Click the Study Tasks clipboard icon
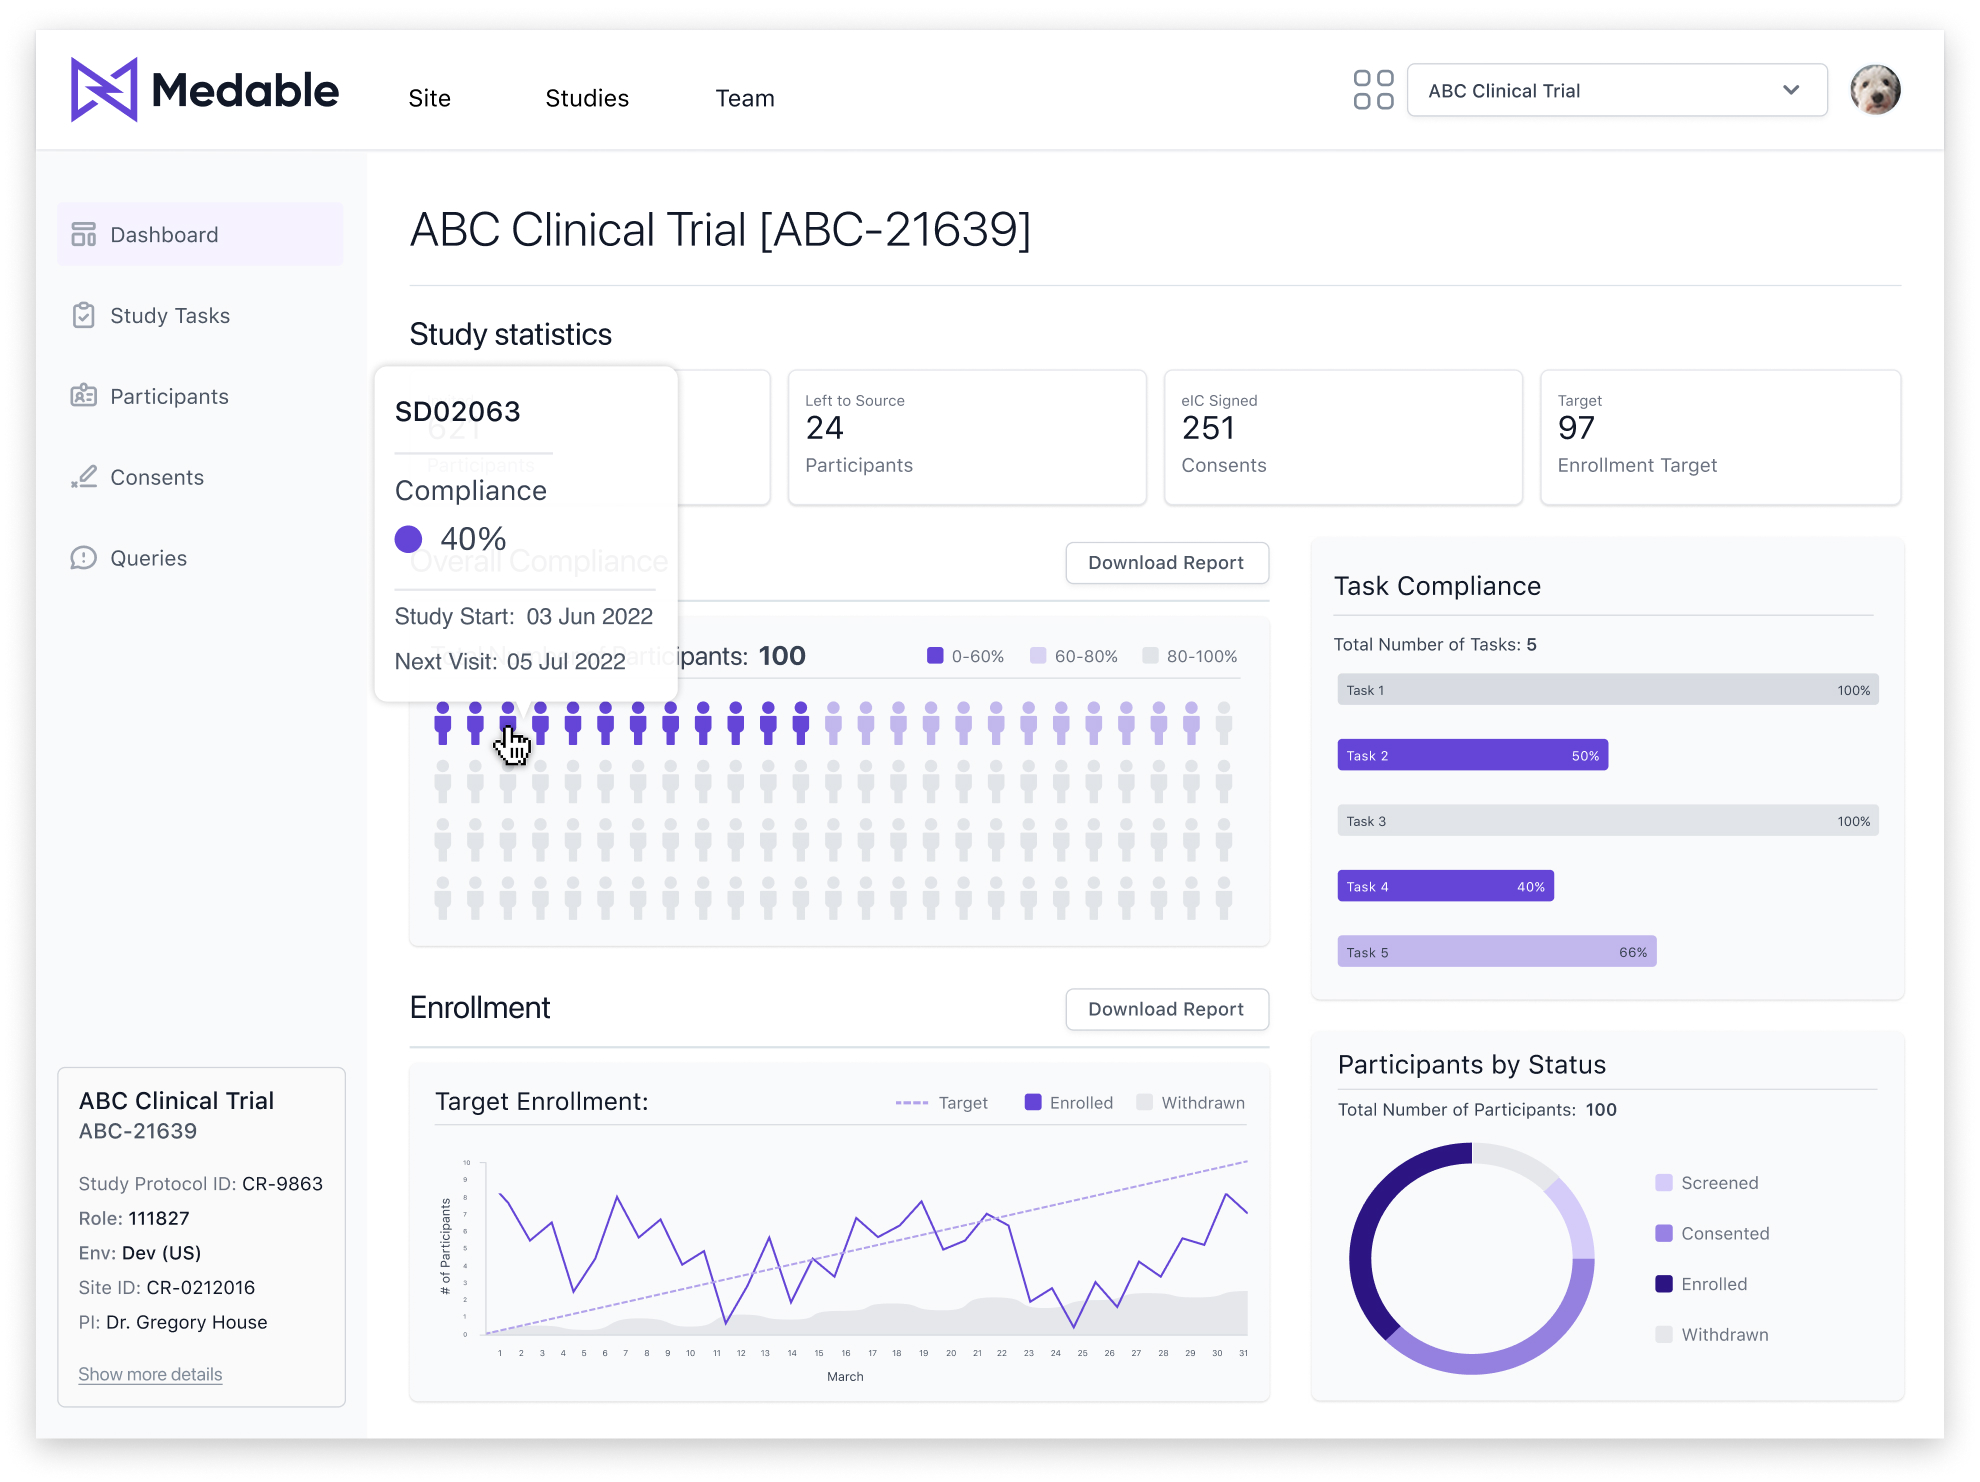The height and width of the screenshot is (1482, 1980). point(84,315)
